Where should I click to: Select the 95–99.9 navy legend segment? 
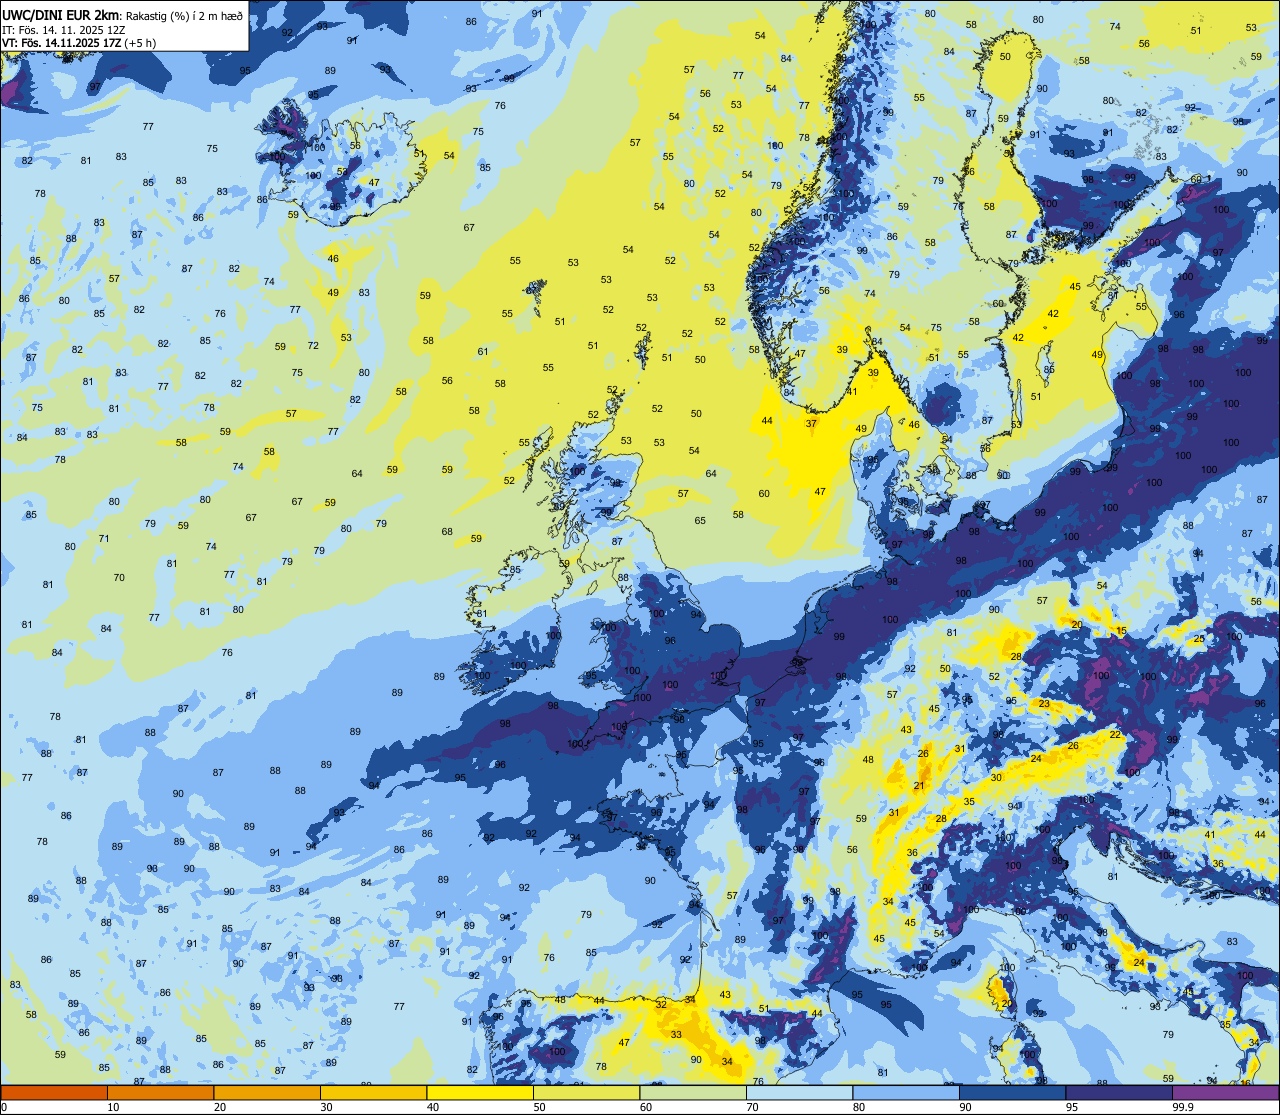pos(1119,1092)
